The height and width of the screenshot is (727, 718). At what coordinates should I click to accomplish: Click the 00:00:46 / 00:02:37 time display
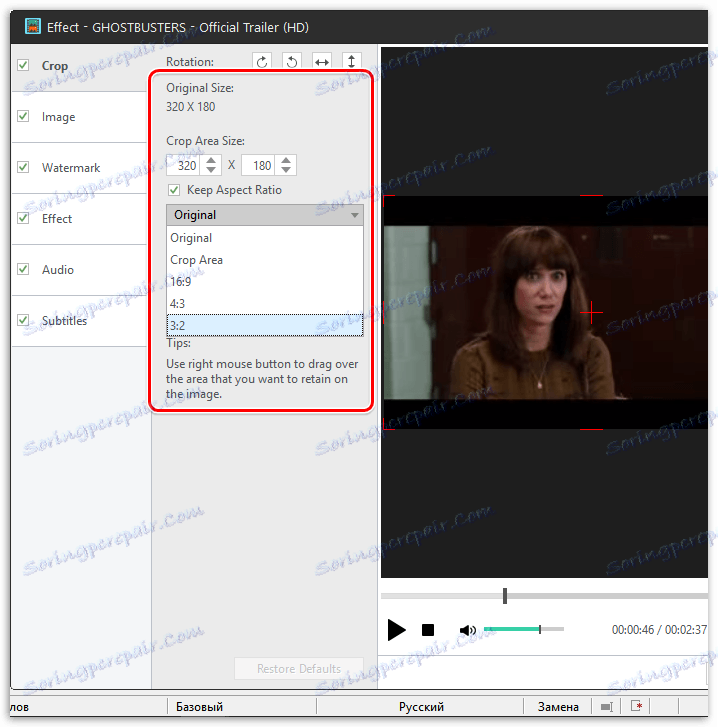click(660, 630)
